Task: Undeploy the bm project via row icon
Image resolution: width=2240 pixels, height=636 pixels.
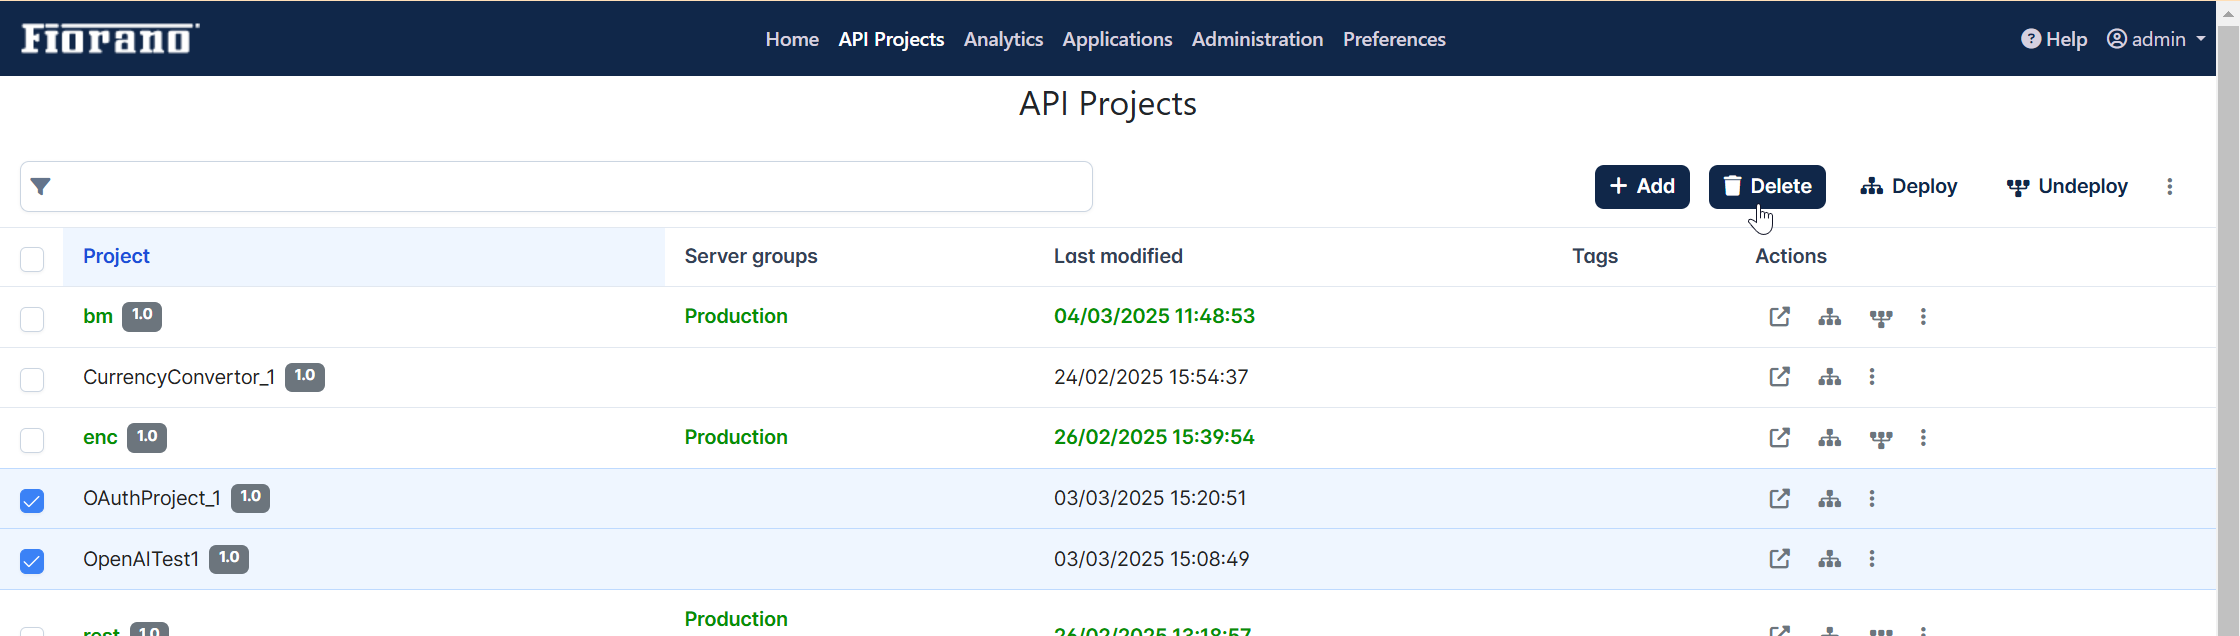Action: [x=1881, y=318]
